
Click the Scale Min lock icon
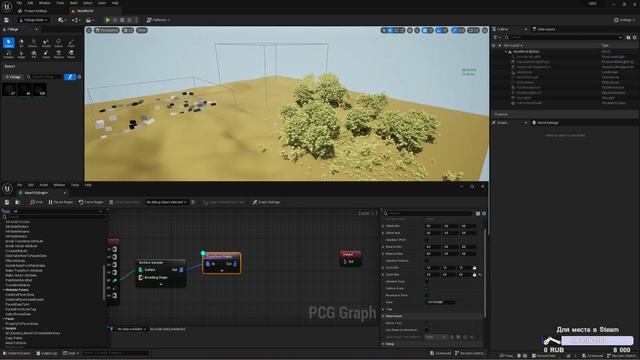tap(474, 268)
